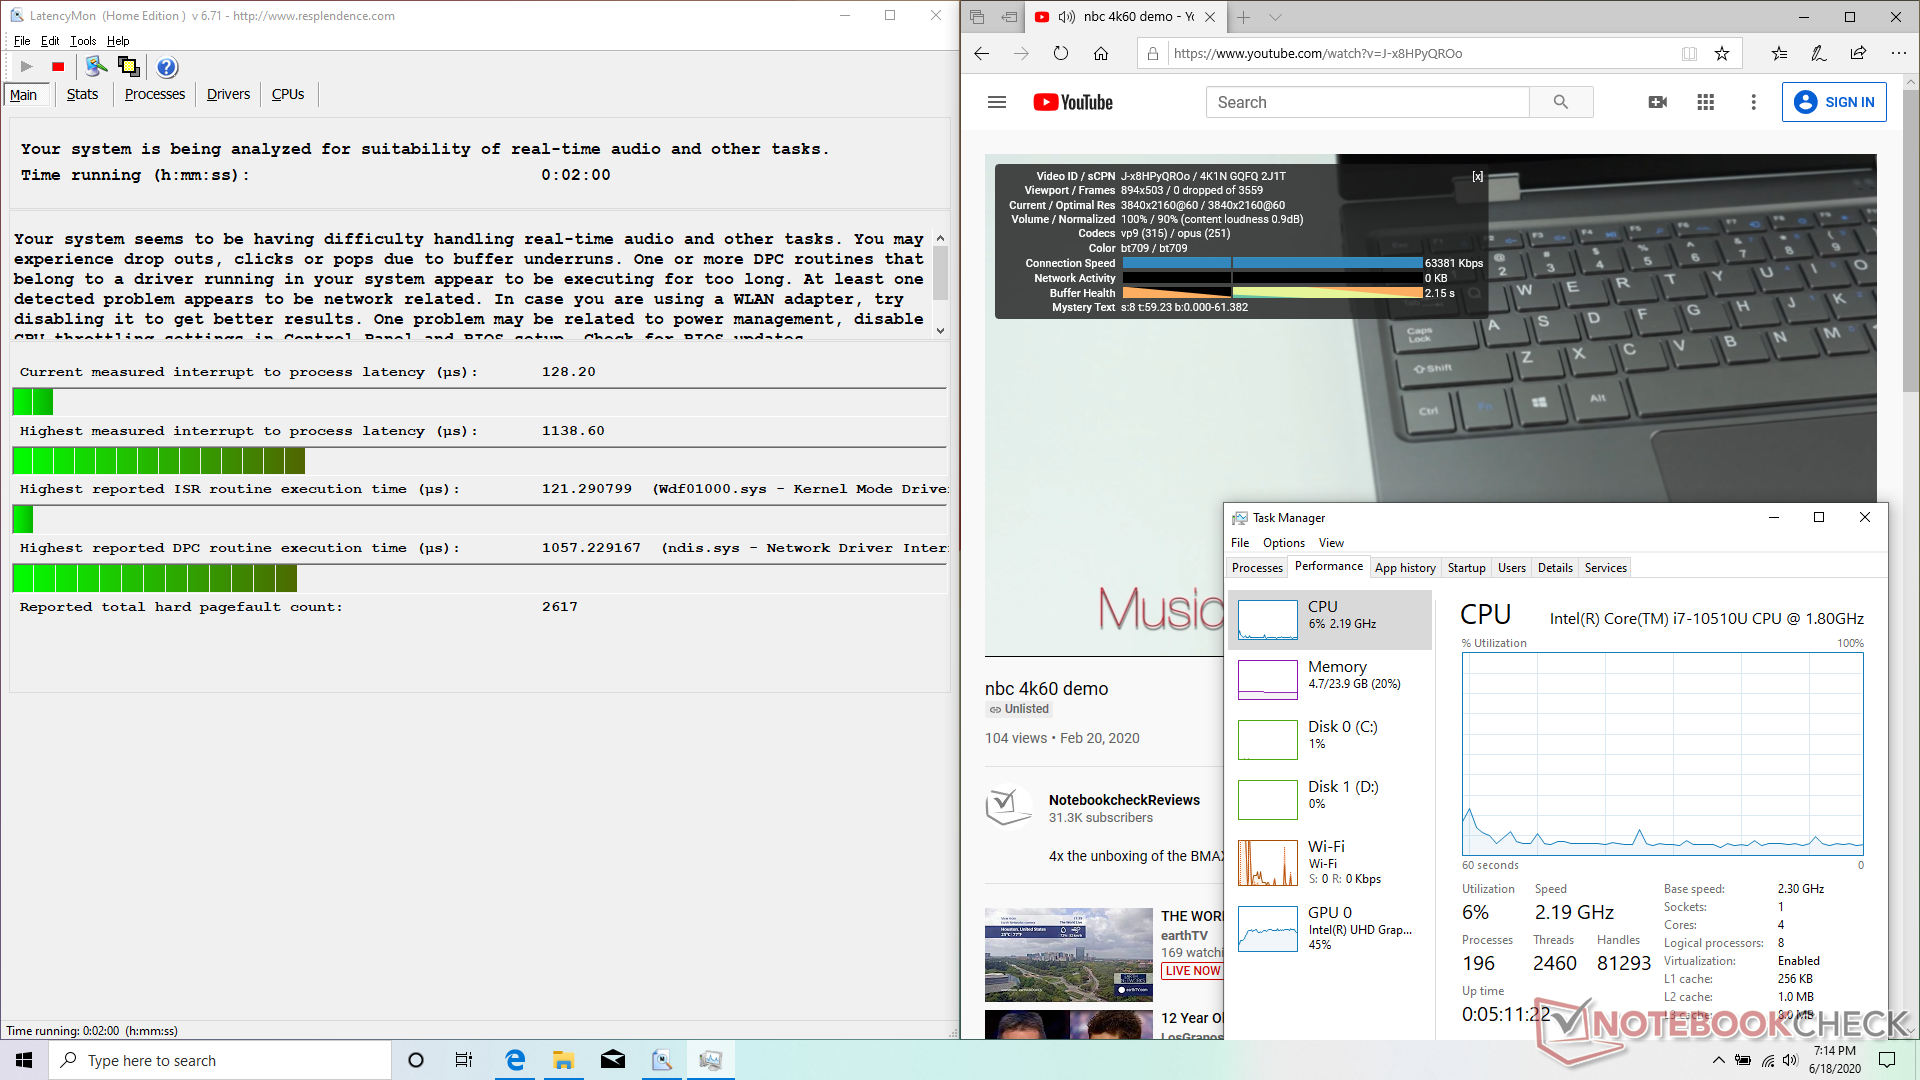
Task: Click the monitor with brush toolbar icon
Action: point(96,67)
